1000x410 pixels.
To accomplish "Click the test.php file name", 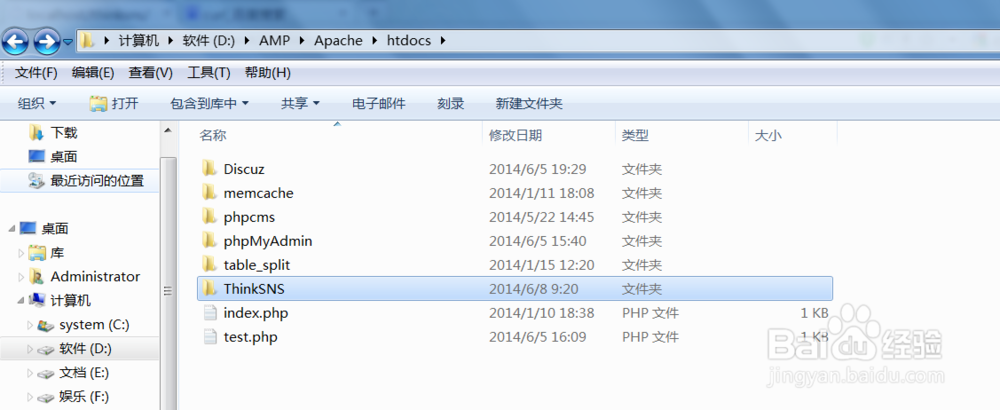I will click(x=250, y=337).
